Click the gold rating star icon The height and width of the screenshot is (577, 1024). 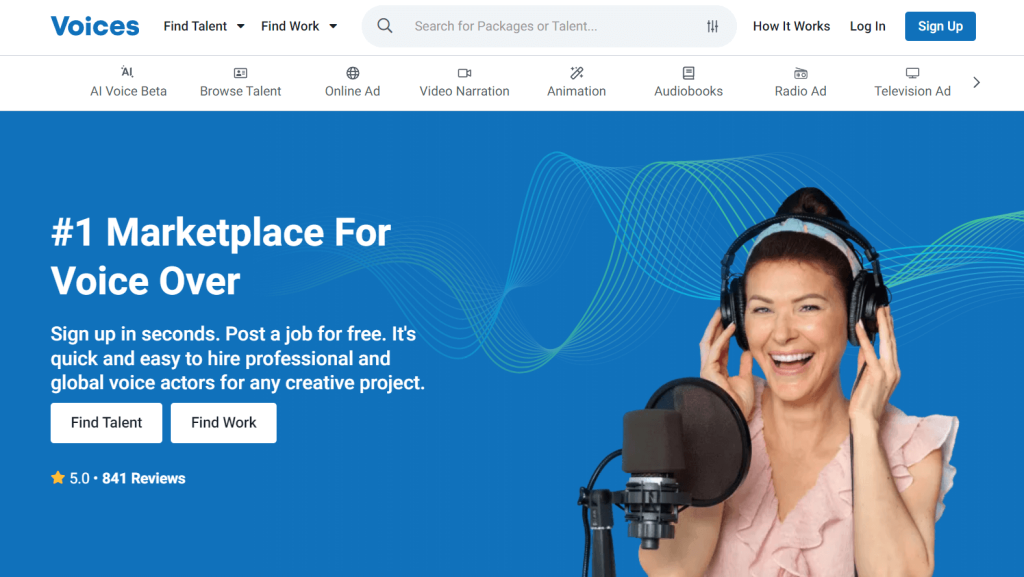[57, 478]
